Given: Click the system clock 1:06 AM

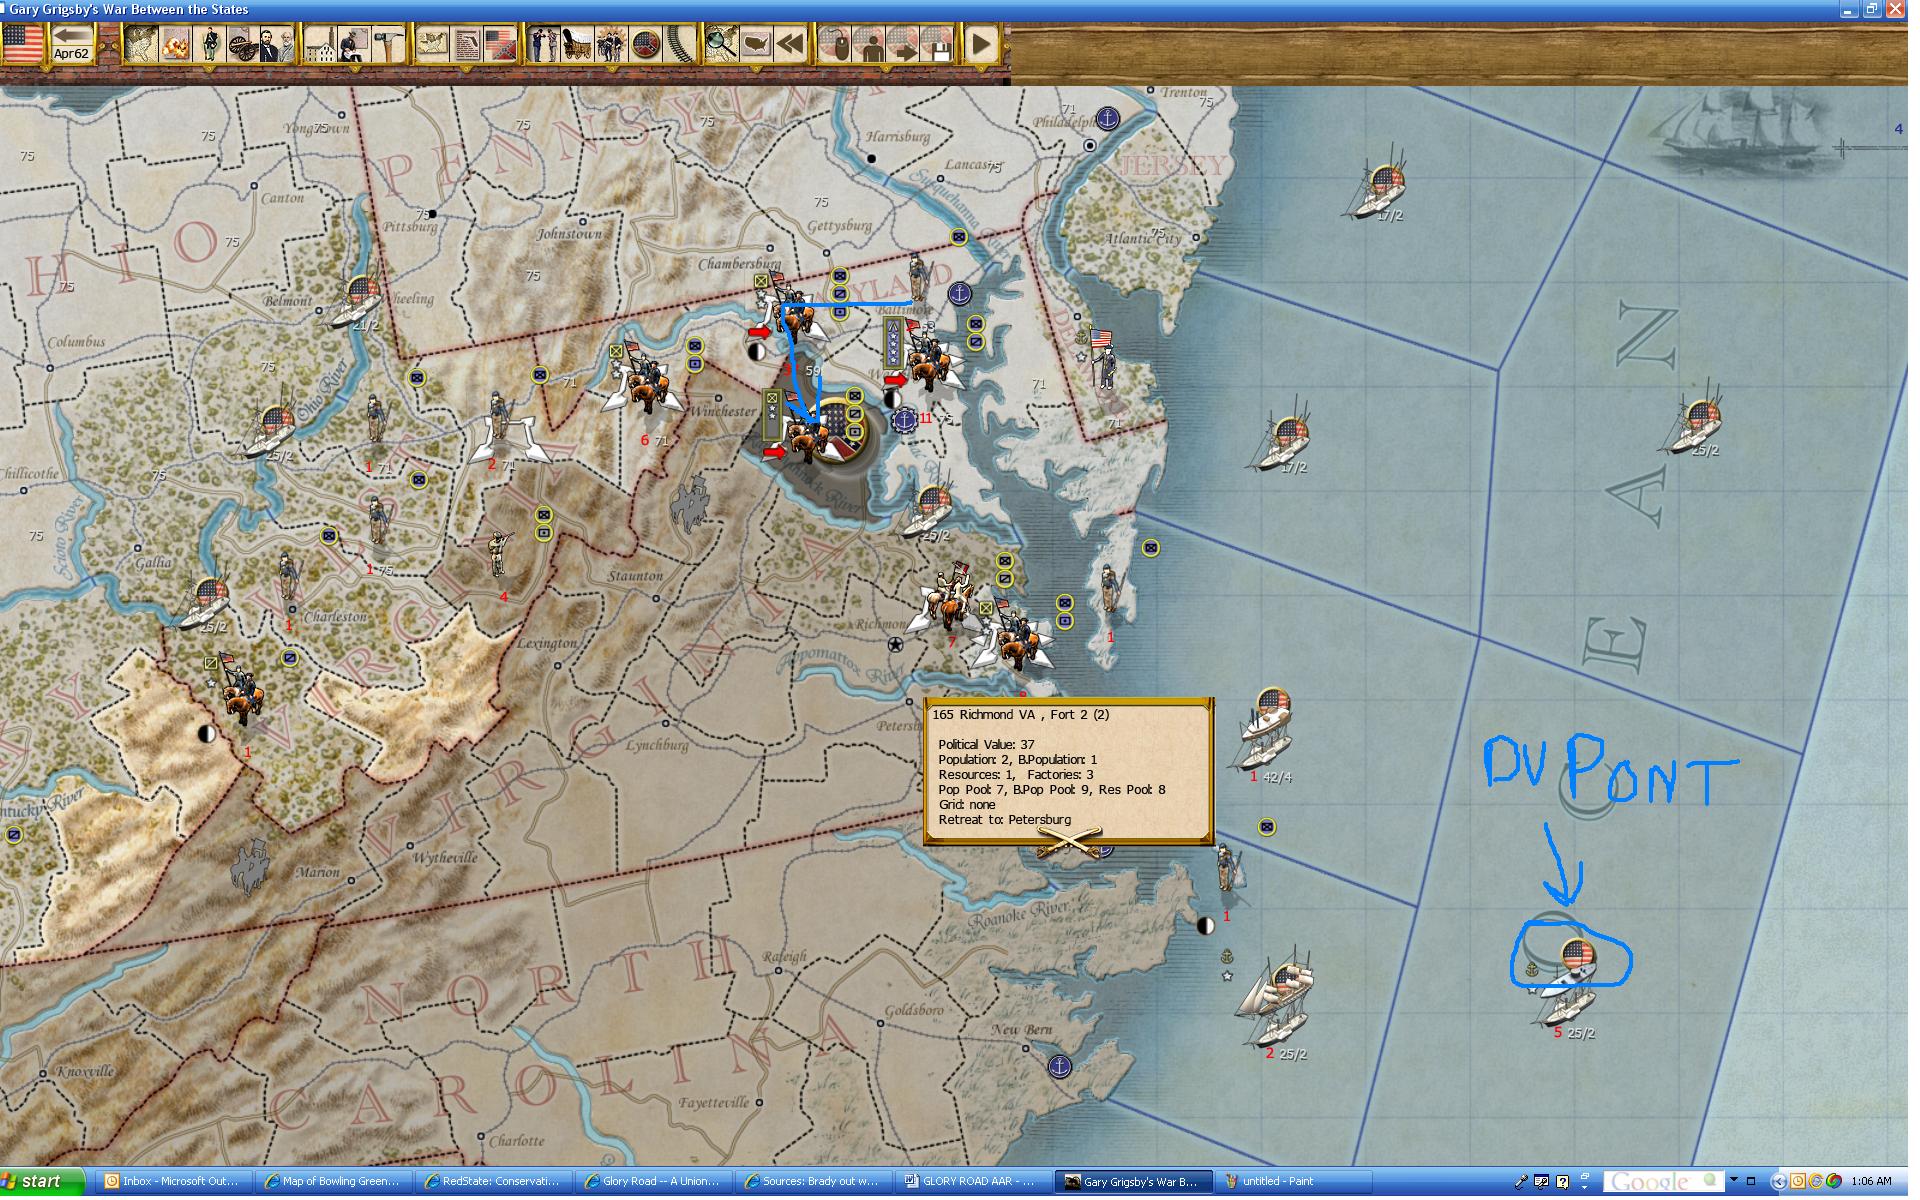Looking at the screenshot, I should click(1871, 1182).
